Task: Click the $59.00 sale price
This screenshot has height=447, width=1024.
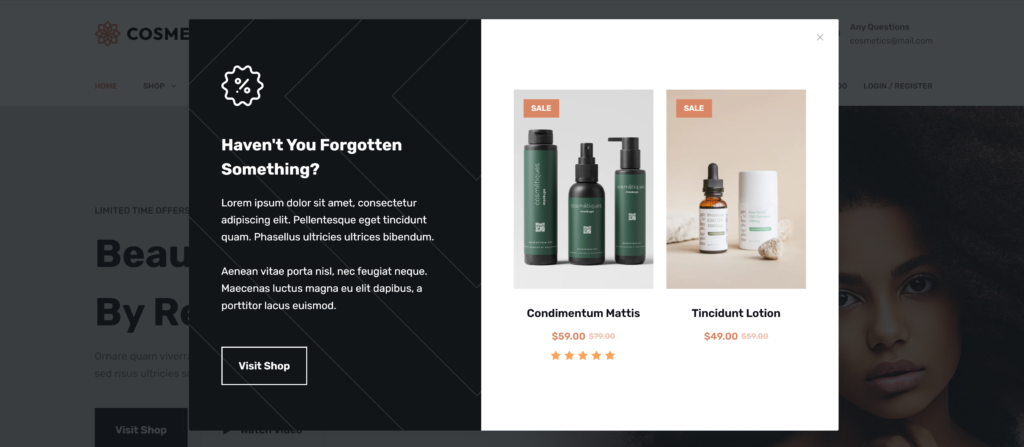Action: coord(568,337)
